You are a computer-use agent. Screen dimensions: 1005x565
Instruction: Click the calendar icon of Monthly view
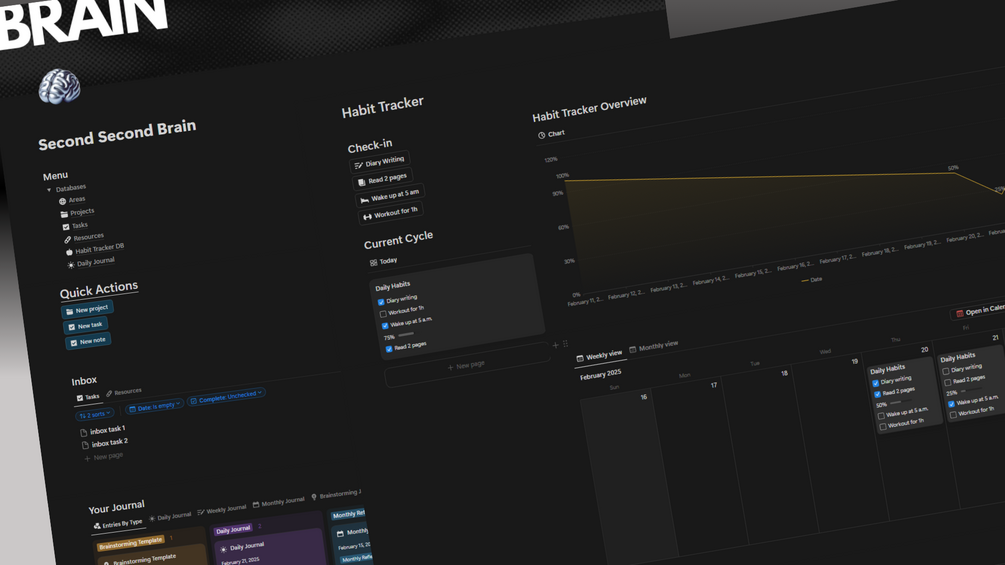coord(633,349)
